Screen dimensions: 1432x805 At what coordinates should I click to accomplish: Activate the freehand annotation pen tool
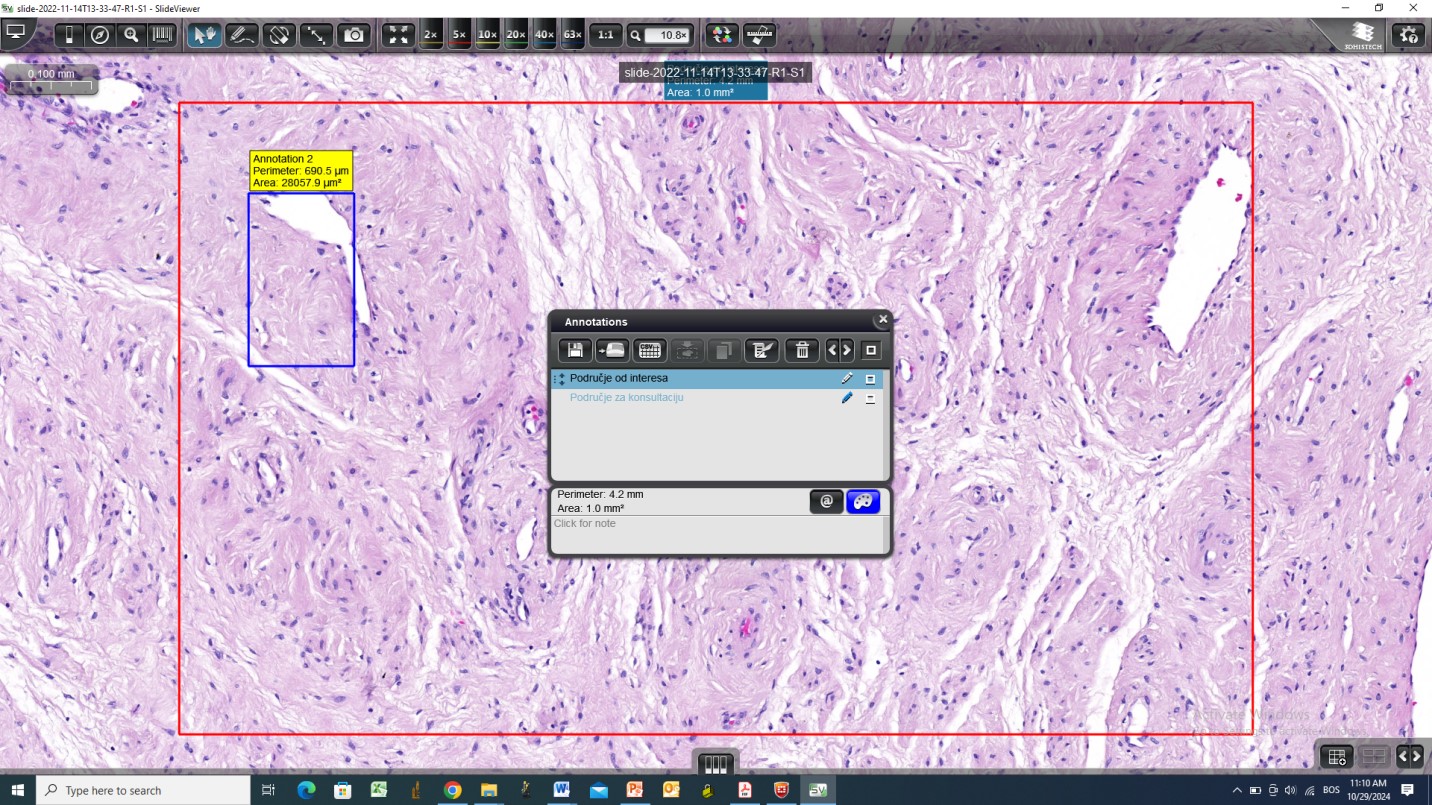click(x=241, y=35)
